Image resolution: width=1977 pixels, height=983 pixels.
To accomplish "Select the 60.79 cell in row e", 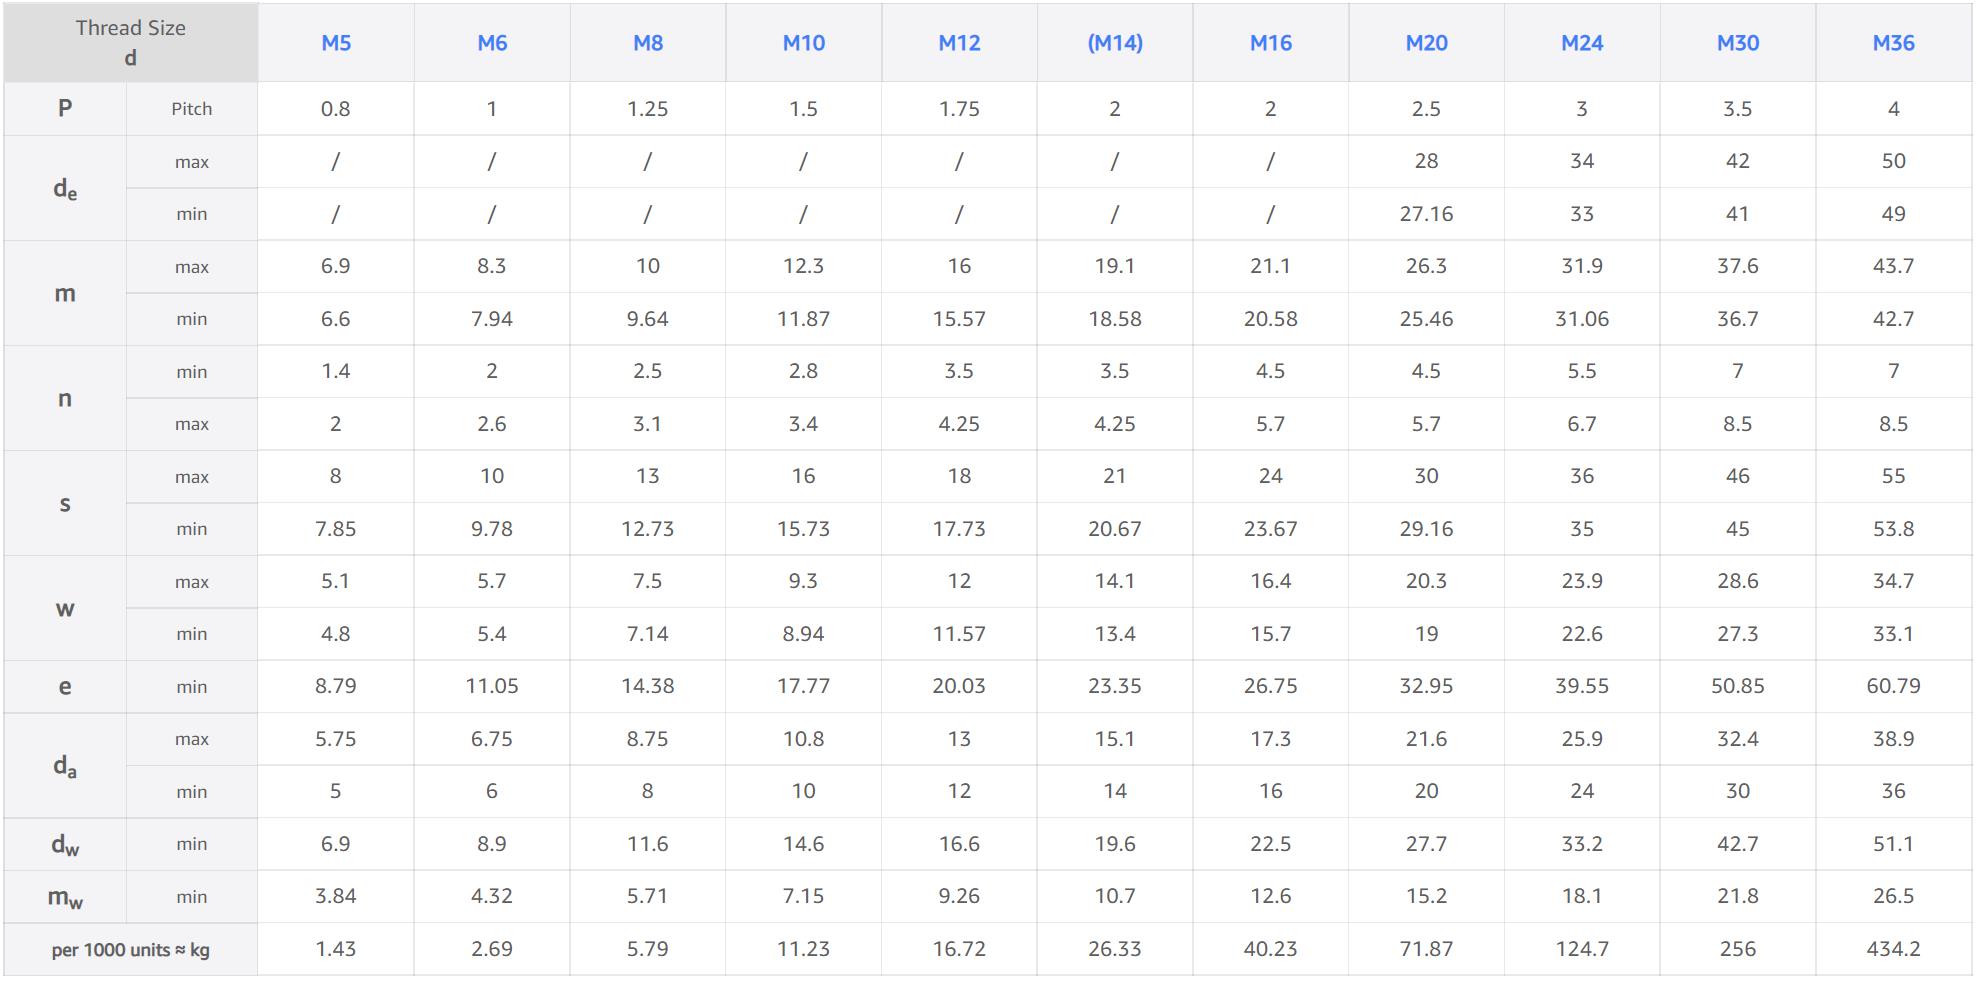I will [x=1893, y=686].
